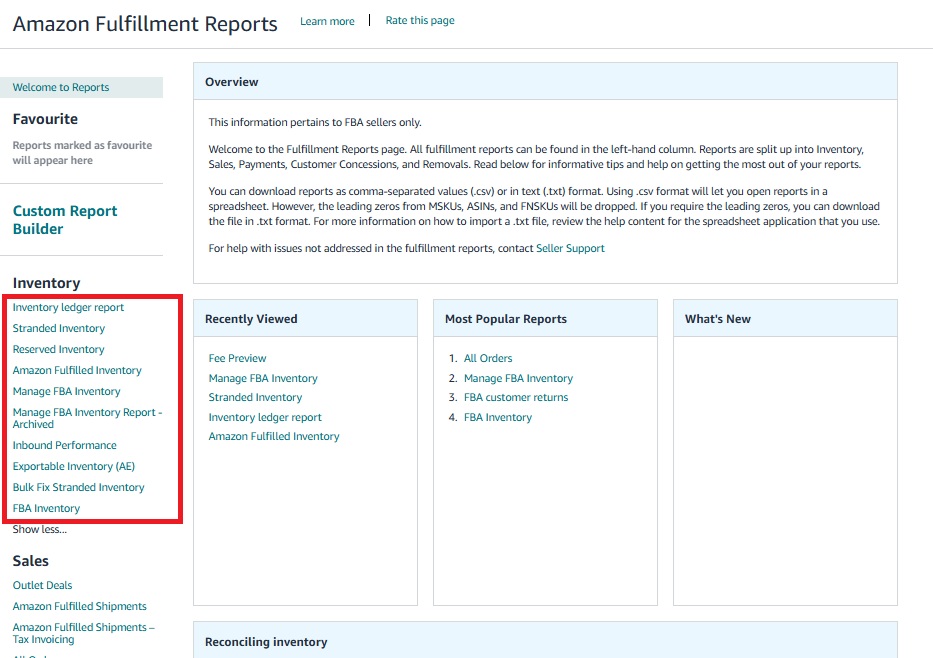Screen dimensions: 933x658
Task: Open Custom Report Builder
Action: 65,220
